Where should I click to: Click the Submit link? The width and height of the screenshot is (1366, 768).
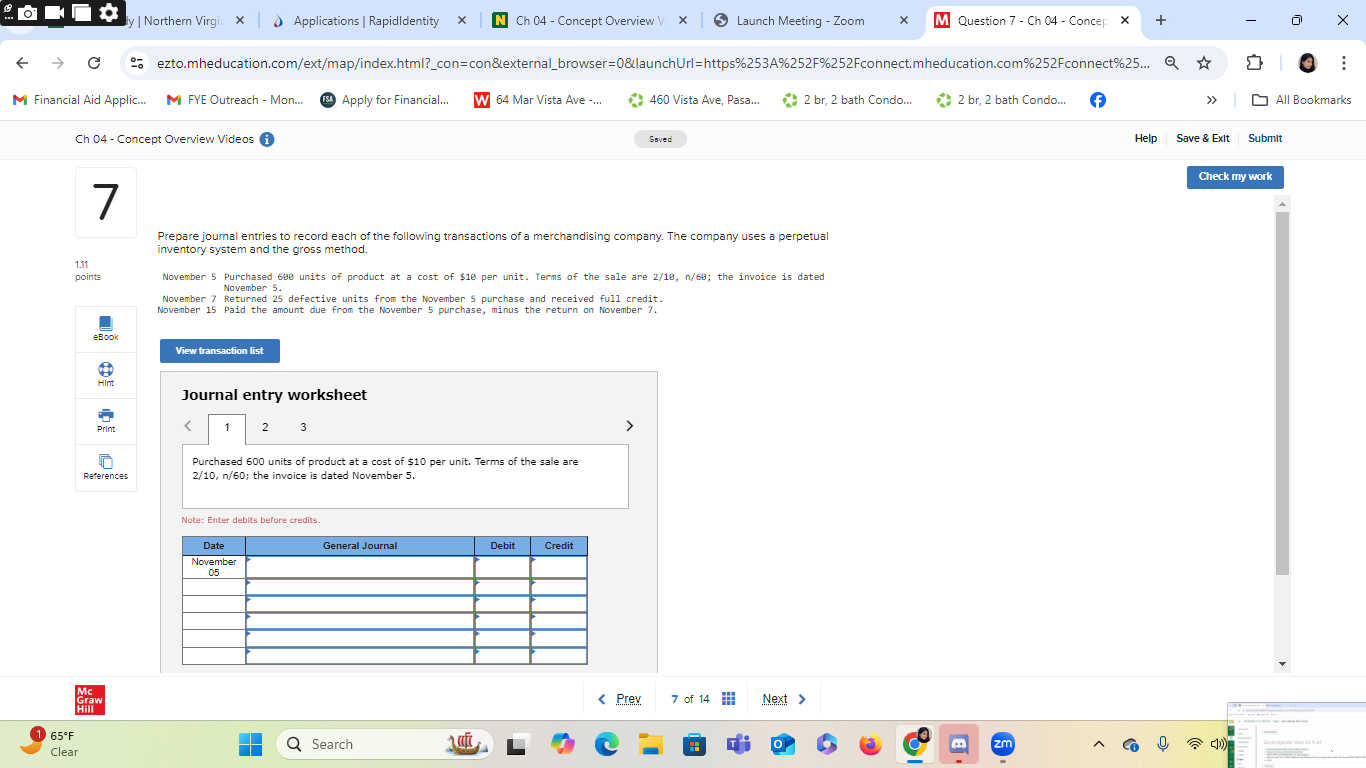pos(1265,139)
